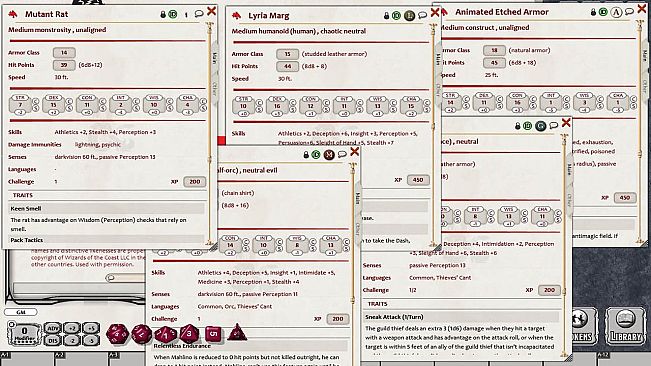Image resolution: width=651 pixels, height=366 pixels.
Task: Open the chat bubble on Animated Etched Armor sheet
Action: 629,12
